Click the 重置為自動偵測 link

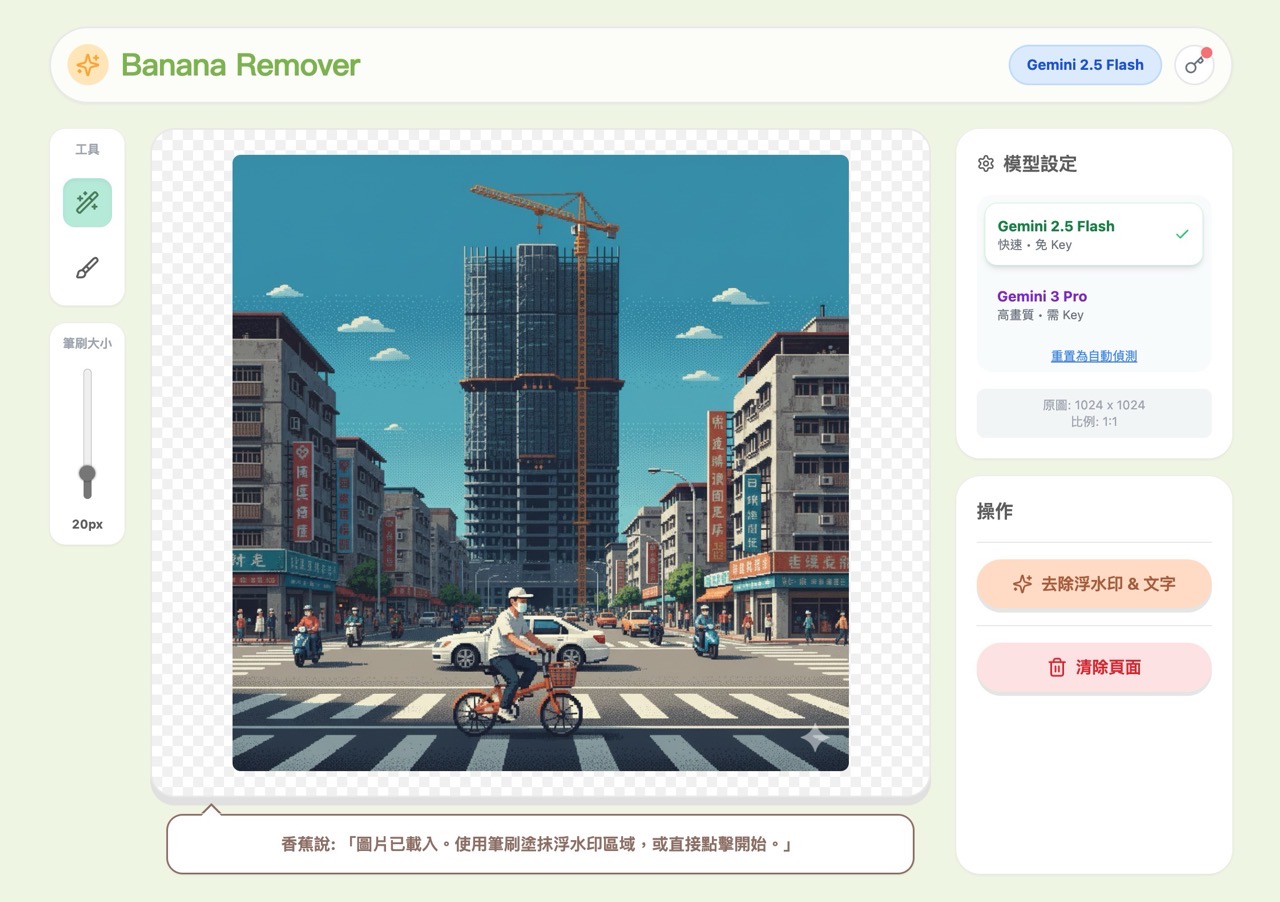(x=1093, y=356)
